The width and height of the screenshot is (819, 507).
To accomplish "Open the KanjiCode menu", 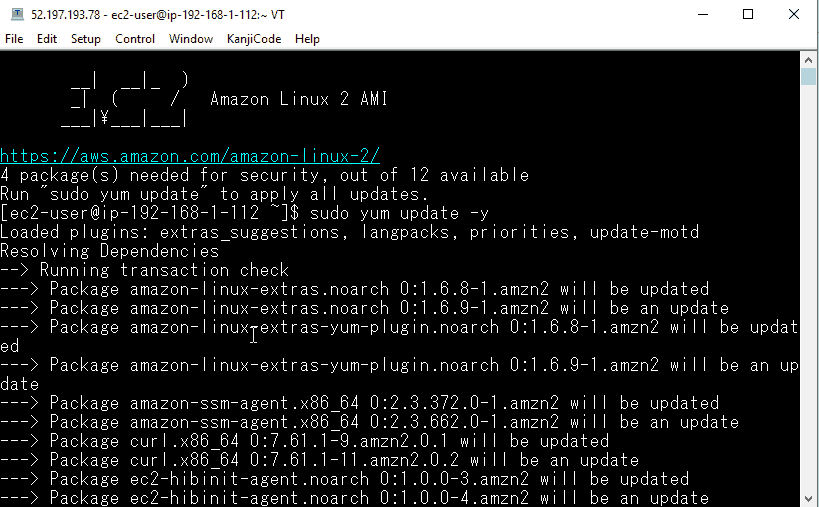I will [x=254, y=39].
